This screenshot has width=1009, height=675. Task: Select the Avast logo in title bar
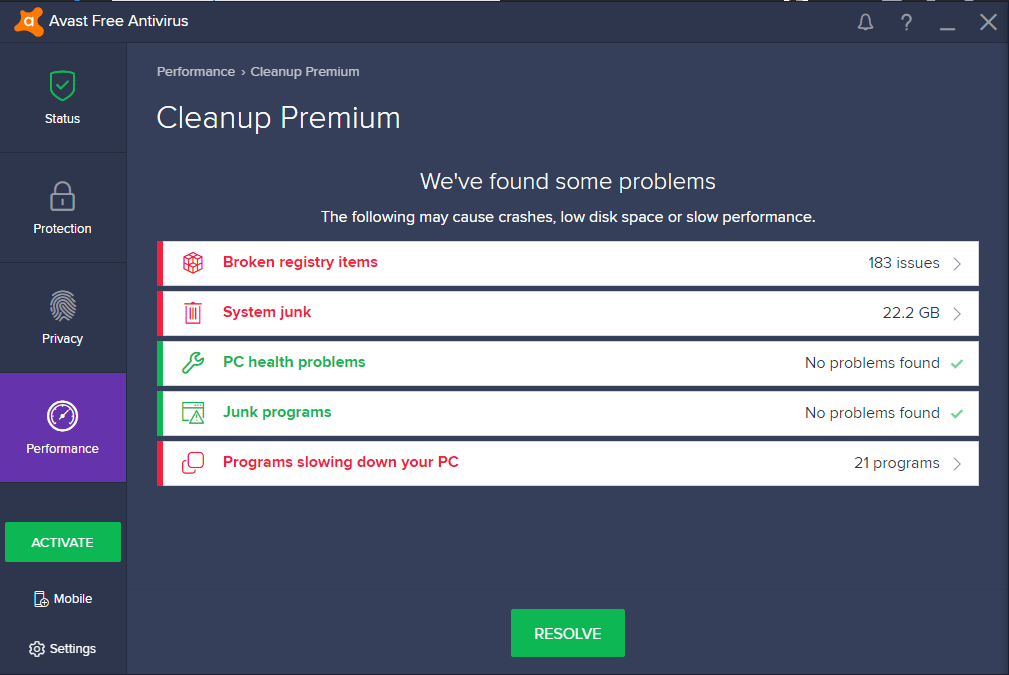tap(27, 20)
